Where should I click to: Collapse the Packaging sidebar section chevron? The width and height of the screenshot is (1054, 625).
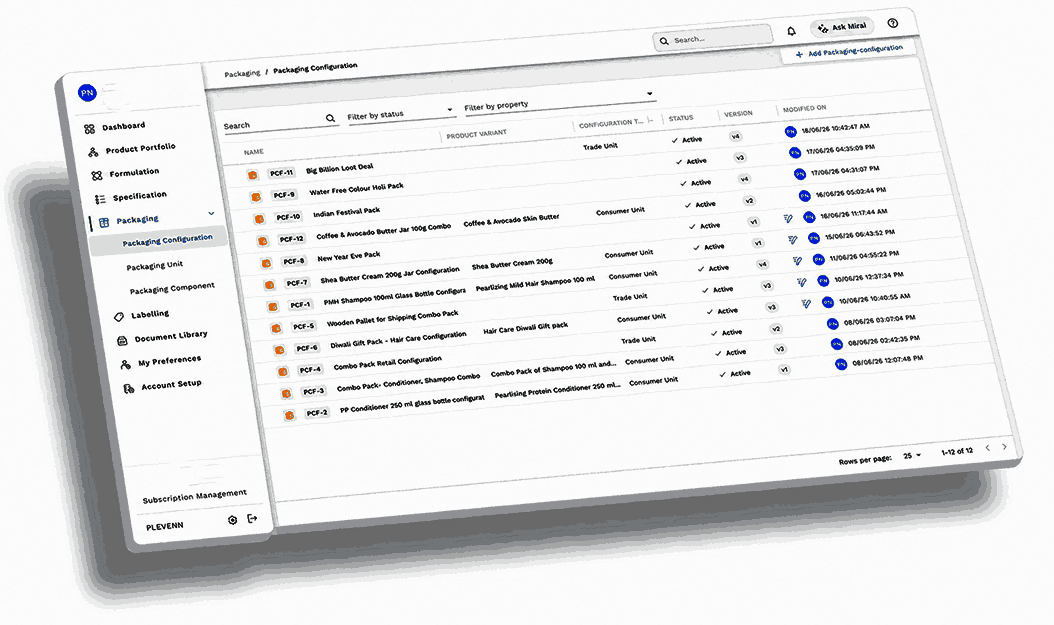[211, 213]
